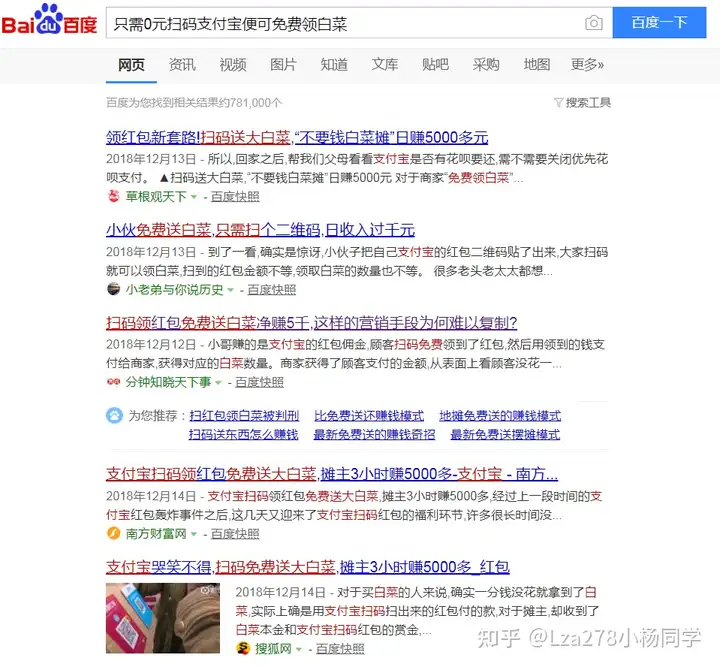Click the 搜狐网 source name
The height and width of the screenshot is (667, 720).
pyautogui.click(x=273, y=649)
